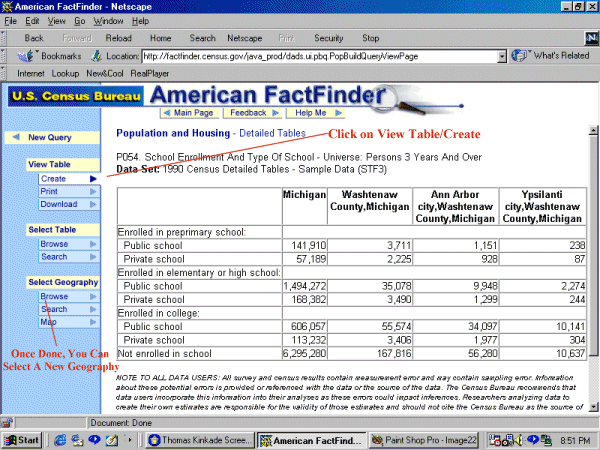The width and height of the screenshot is (600, 450).
Task: Open the Bookmarks icon menu
Action: (x=48, y=56)
